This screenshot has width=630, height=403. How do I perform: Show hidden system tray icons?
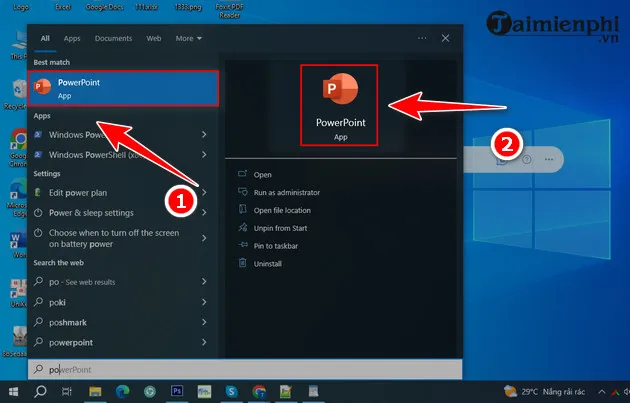click(602, 391)
